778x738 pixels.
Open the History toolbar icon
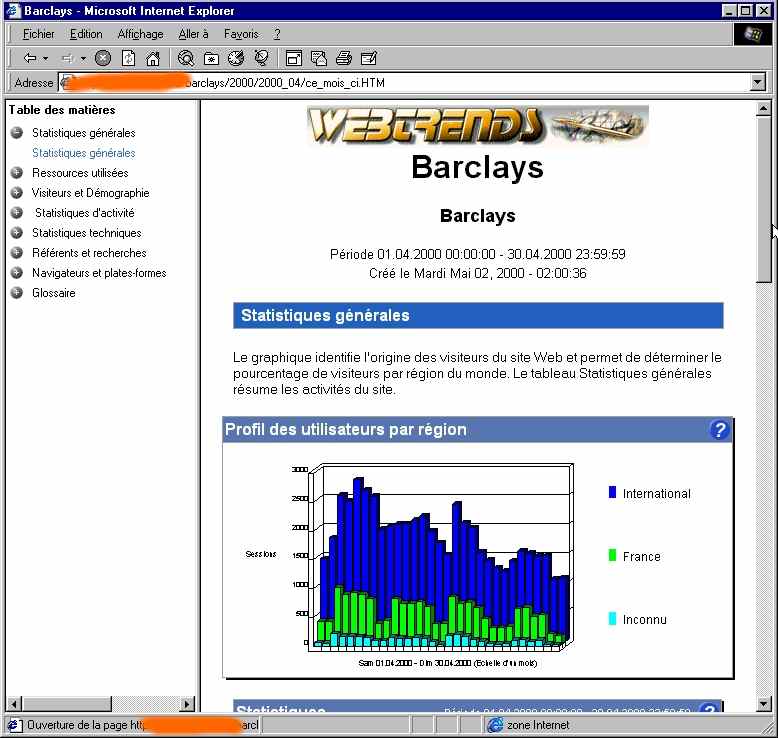(x=236, y=59)
